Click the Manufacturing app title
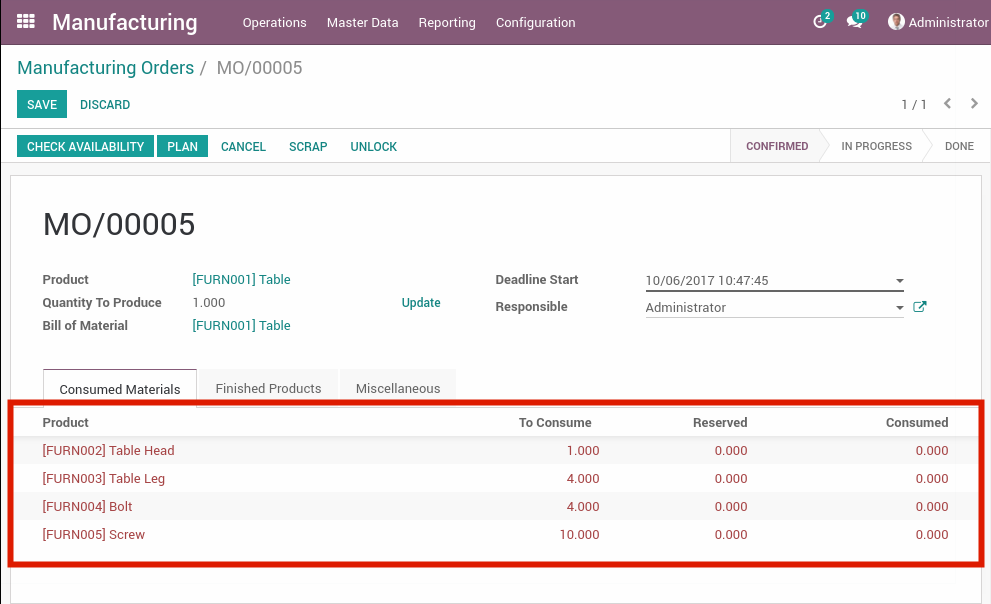 [125, 22]
